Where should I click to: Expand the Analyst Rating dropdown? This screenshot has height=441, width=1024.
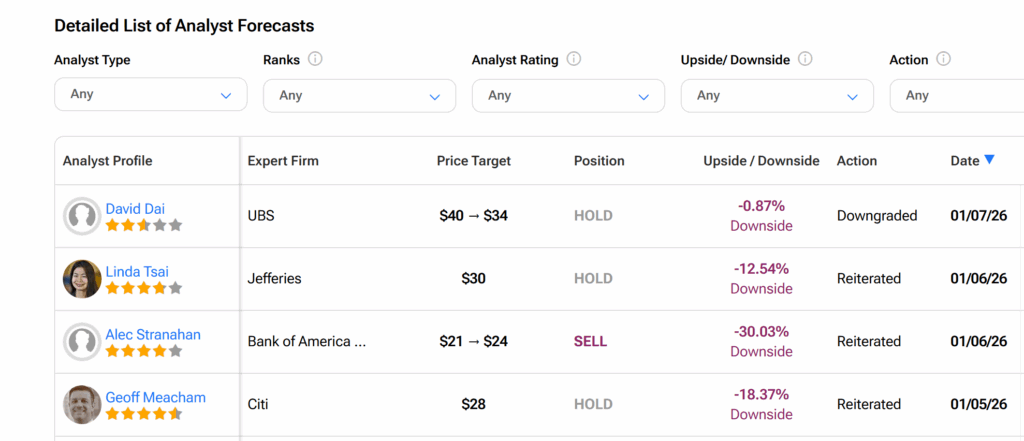568,96
